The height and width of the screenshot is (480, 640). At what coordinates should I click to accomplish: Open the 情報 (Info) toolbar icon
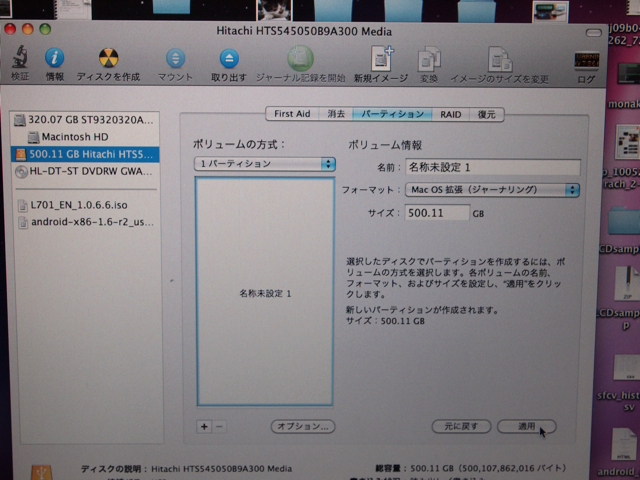click(x=55, y=58)
